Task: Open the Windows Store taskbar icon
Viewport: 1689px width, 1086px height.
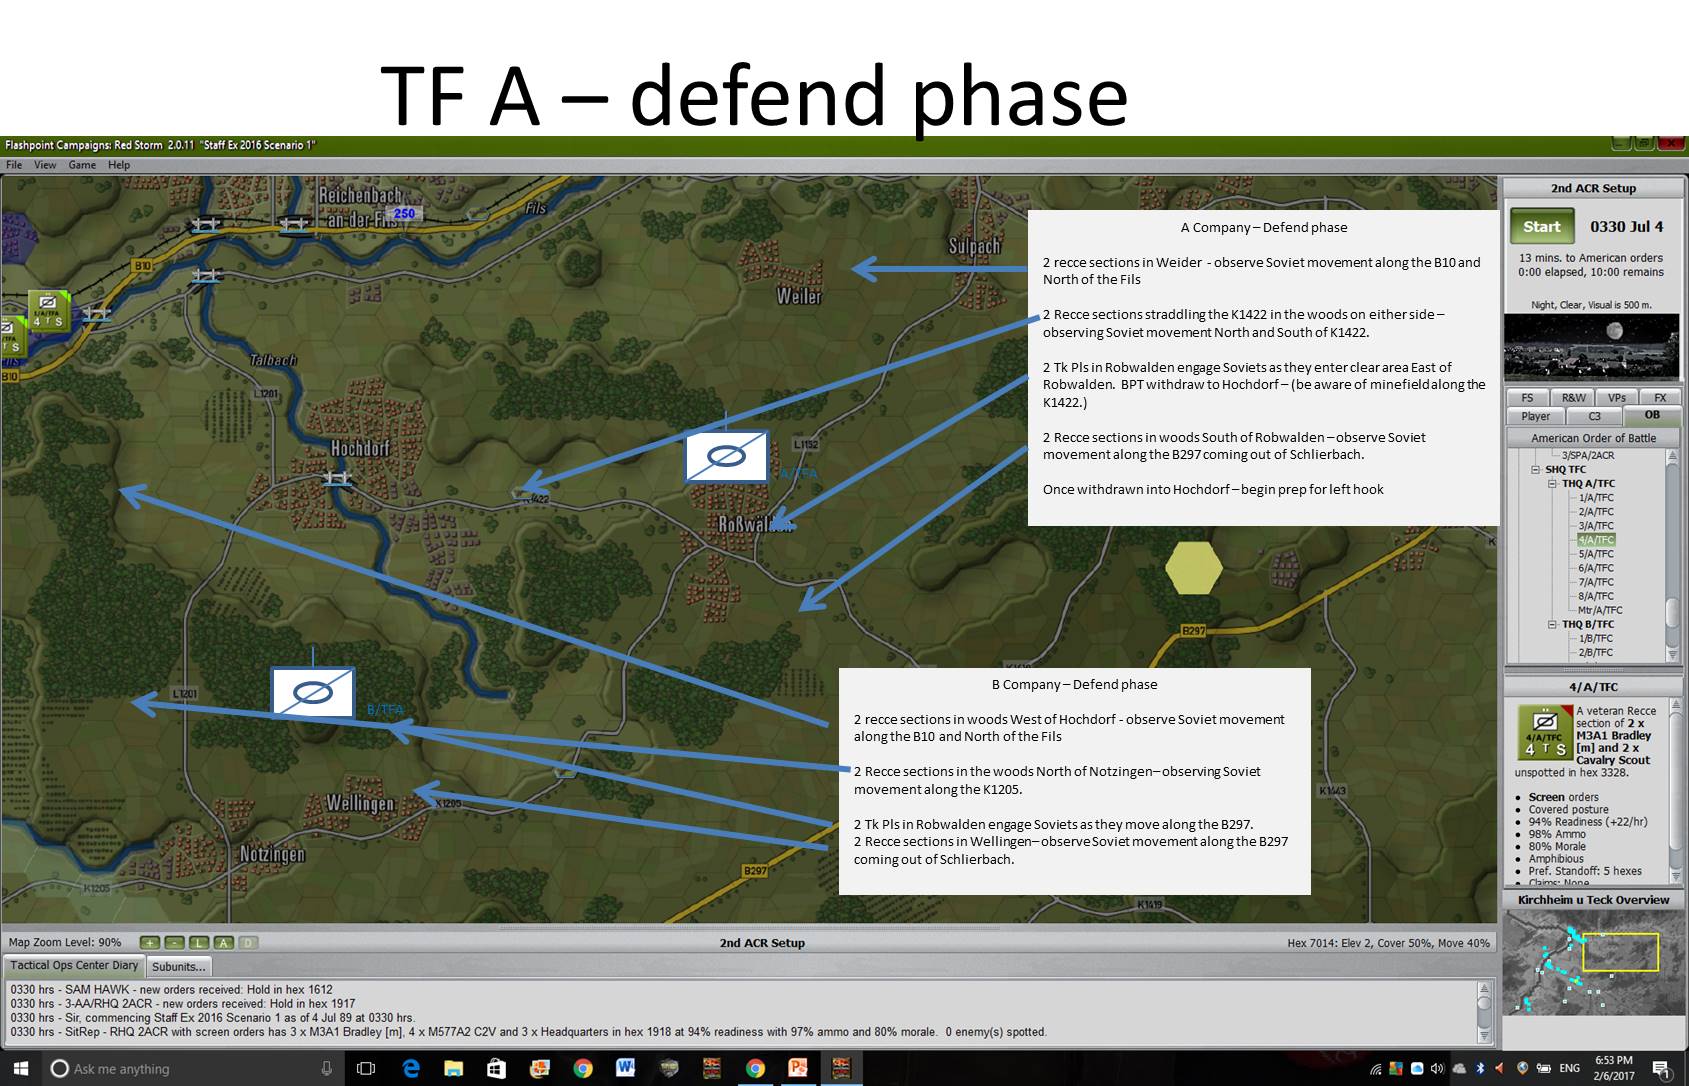Action: (x=496, y=1068)
